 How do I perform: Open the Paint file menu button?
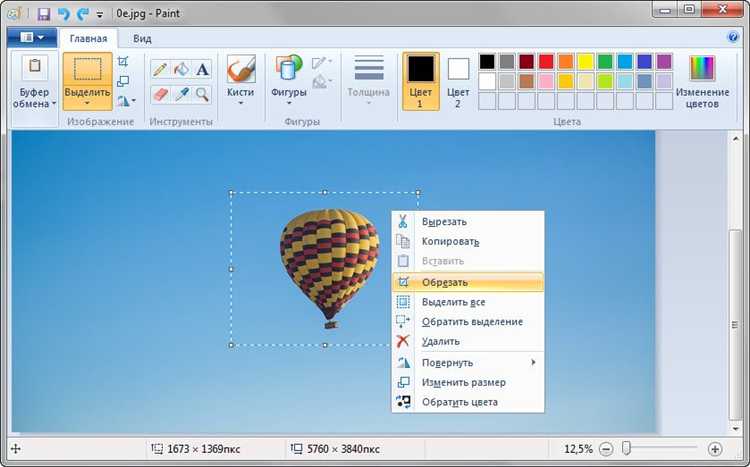click(x=32, y=37)
